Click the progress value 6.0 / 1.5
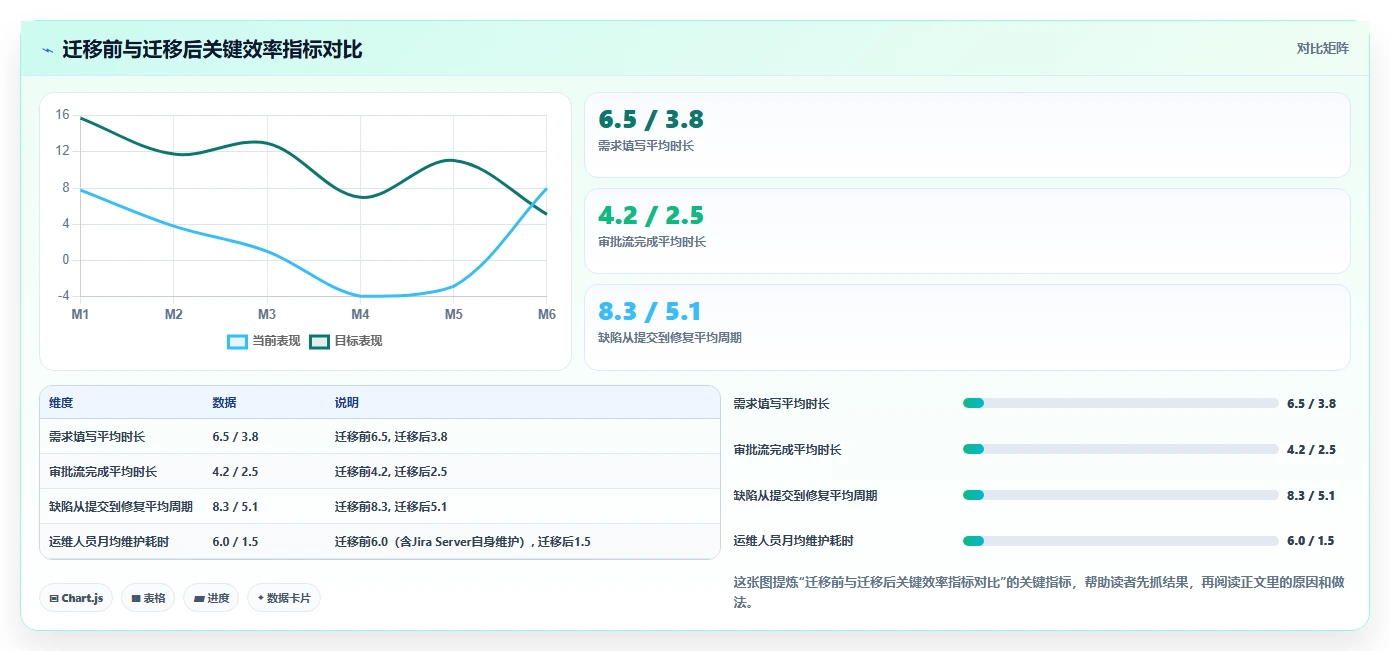1390x651 pixels. [1310, 541]
